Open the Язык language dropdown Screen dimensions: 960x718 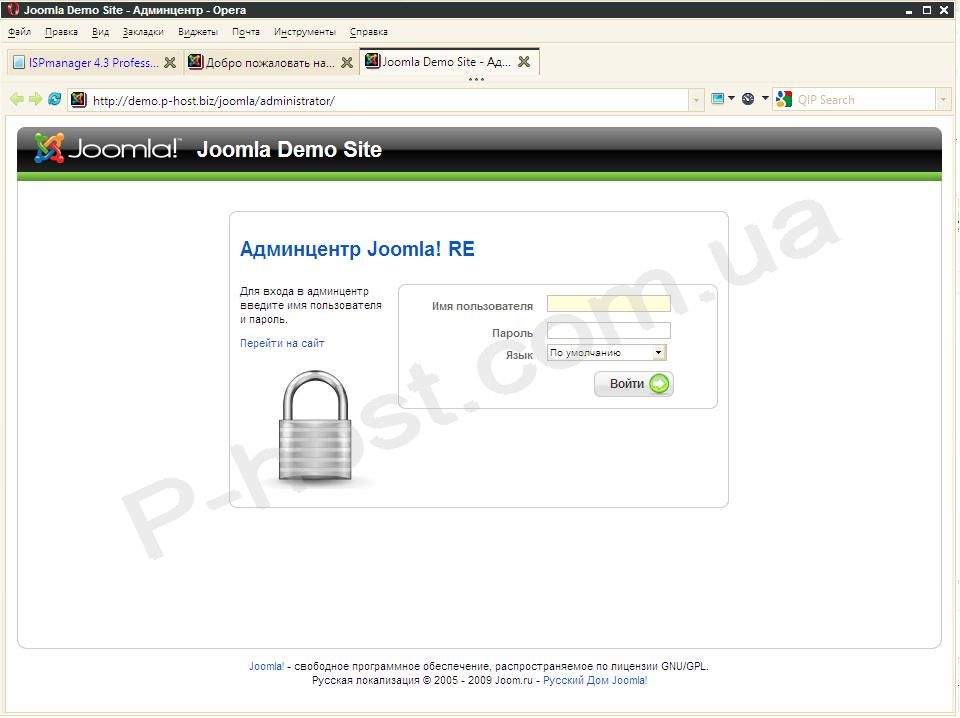(607, 353)
